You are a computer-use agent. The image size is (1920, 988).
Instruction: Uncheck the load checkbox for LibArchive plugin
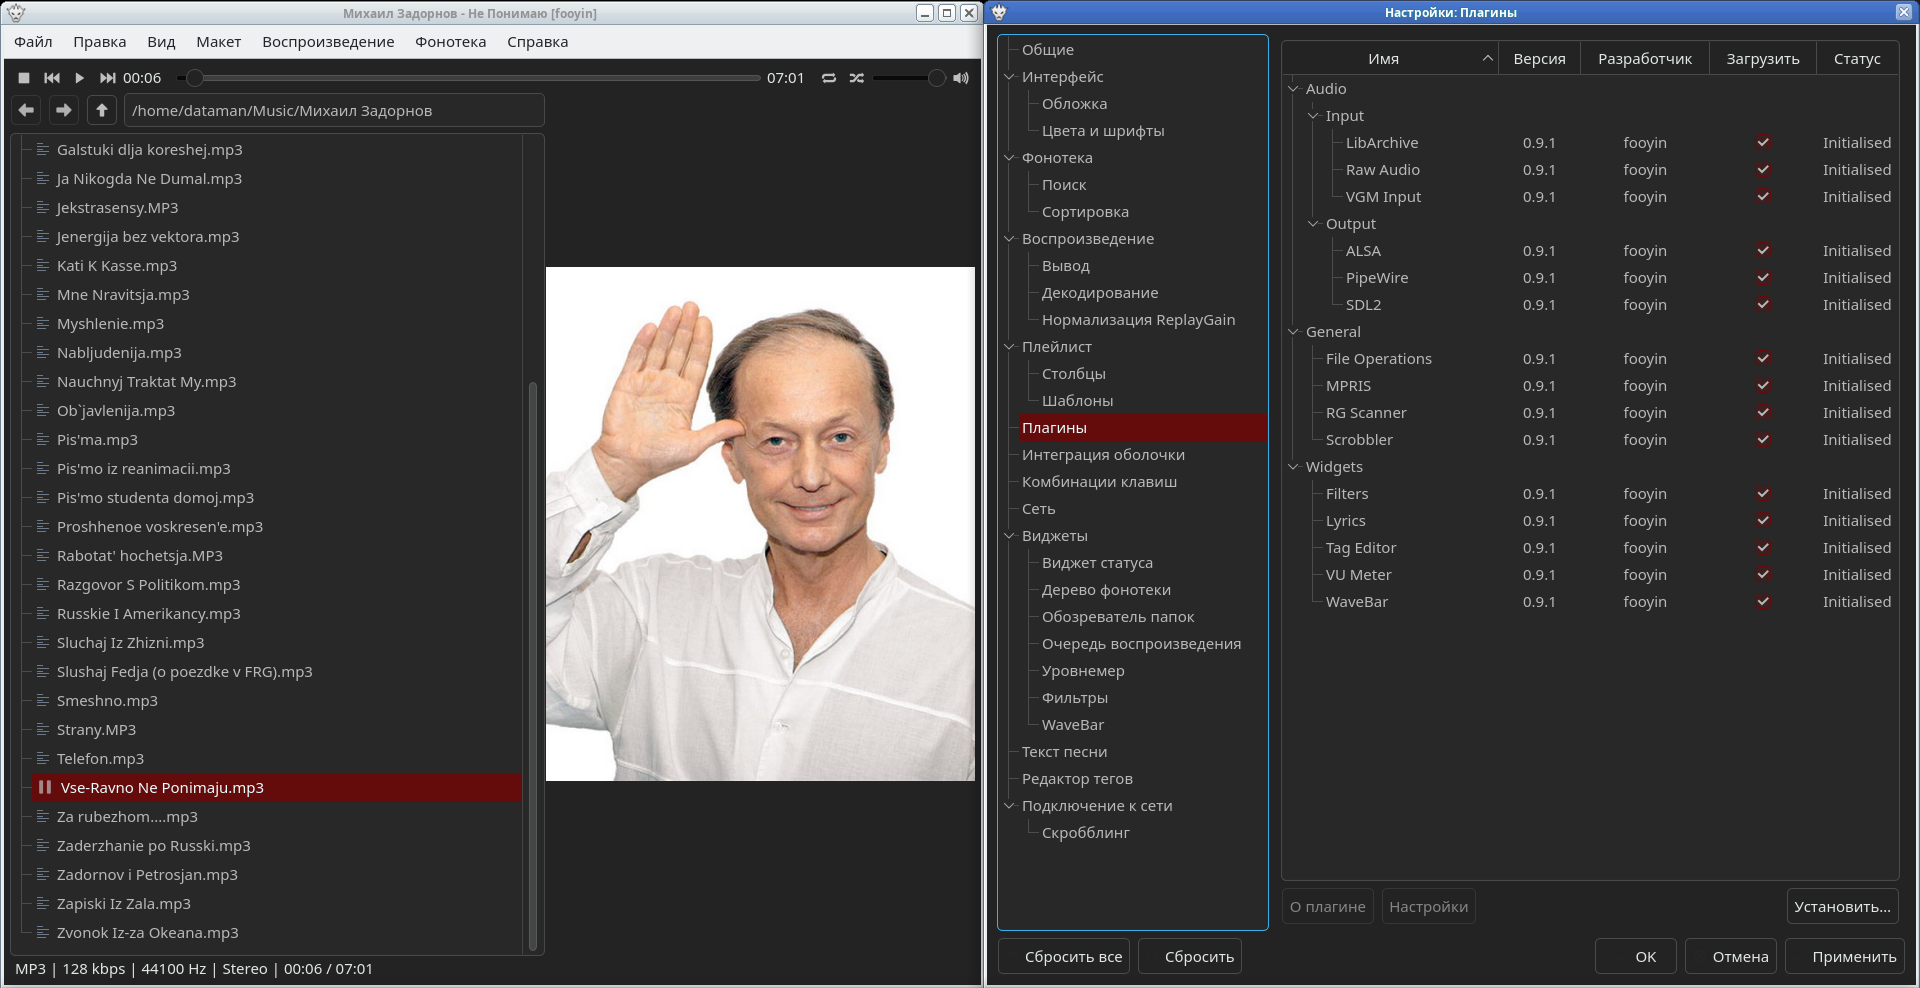(x=1763, y=143)
